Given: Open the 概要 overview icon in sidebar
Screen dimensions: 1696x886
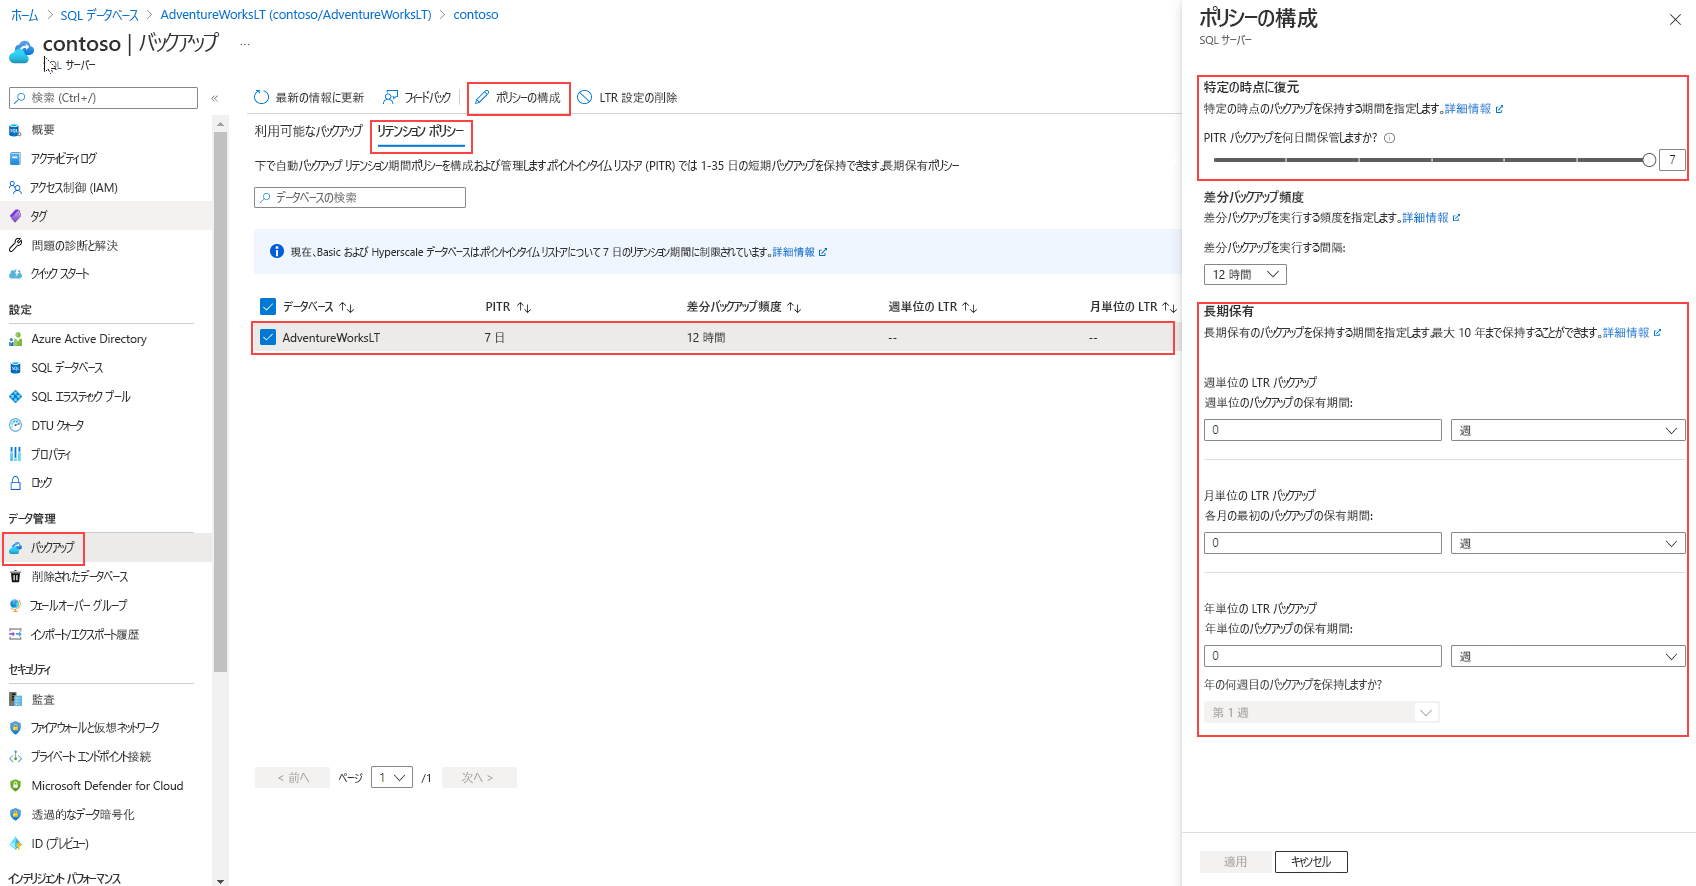Looking at the screenshot, I should tap(15, 130).
